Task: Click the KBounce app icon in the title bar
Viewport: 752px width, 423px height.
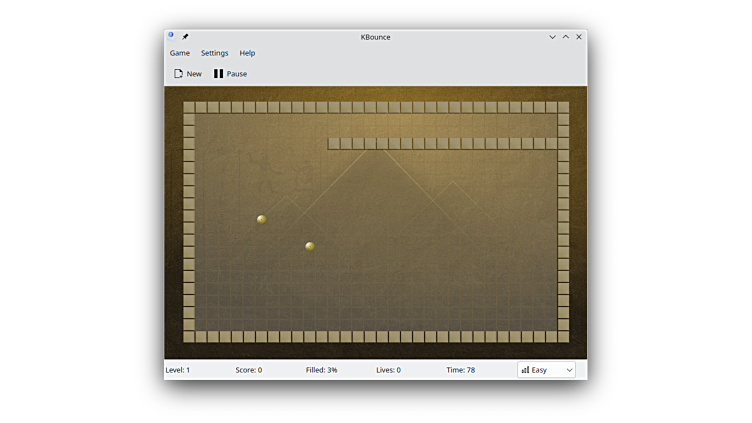Action: (x=171, y=36)
